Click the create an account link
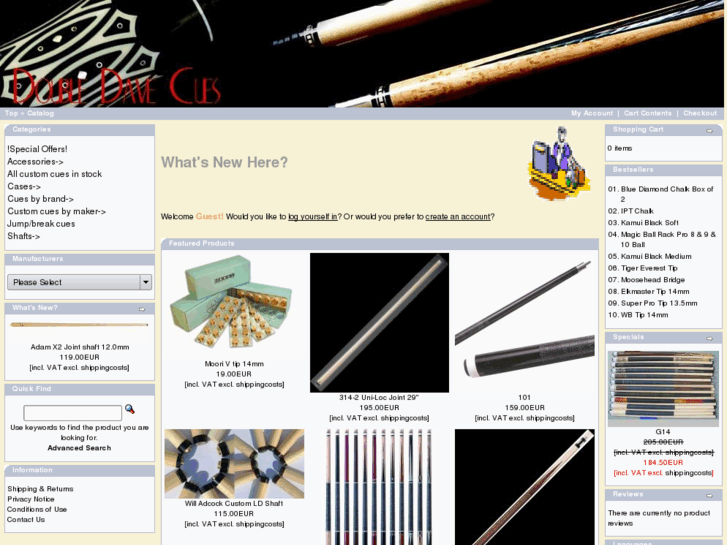Viewport: 727px width, 545px height. point(458,217)
